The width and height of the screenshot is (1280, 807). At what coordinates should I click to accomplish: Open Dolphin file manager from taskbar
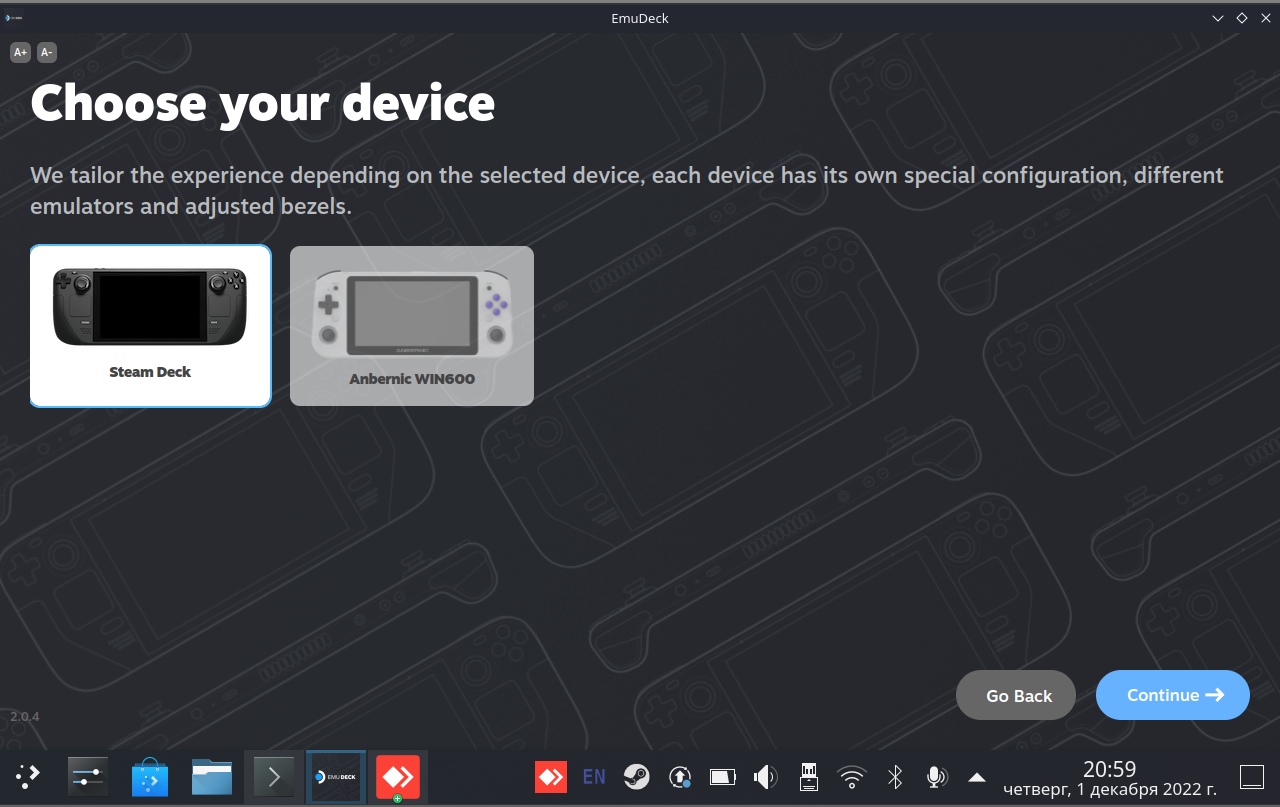[212, 777]
